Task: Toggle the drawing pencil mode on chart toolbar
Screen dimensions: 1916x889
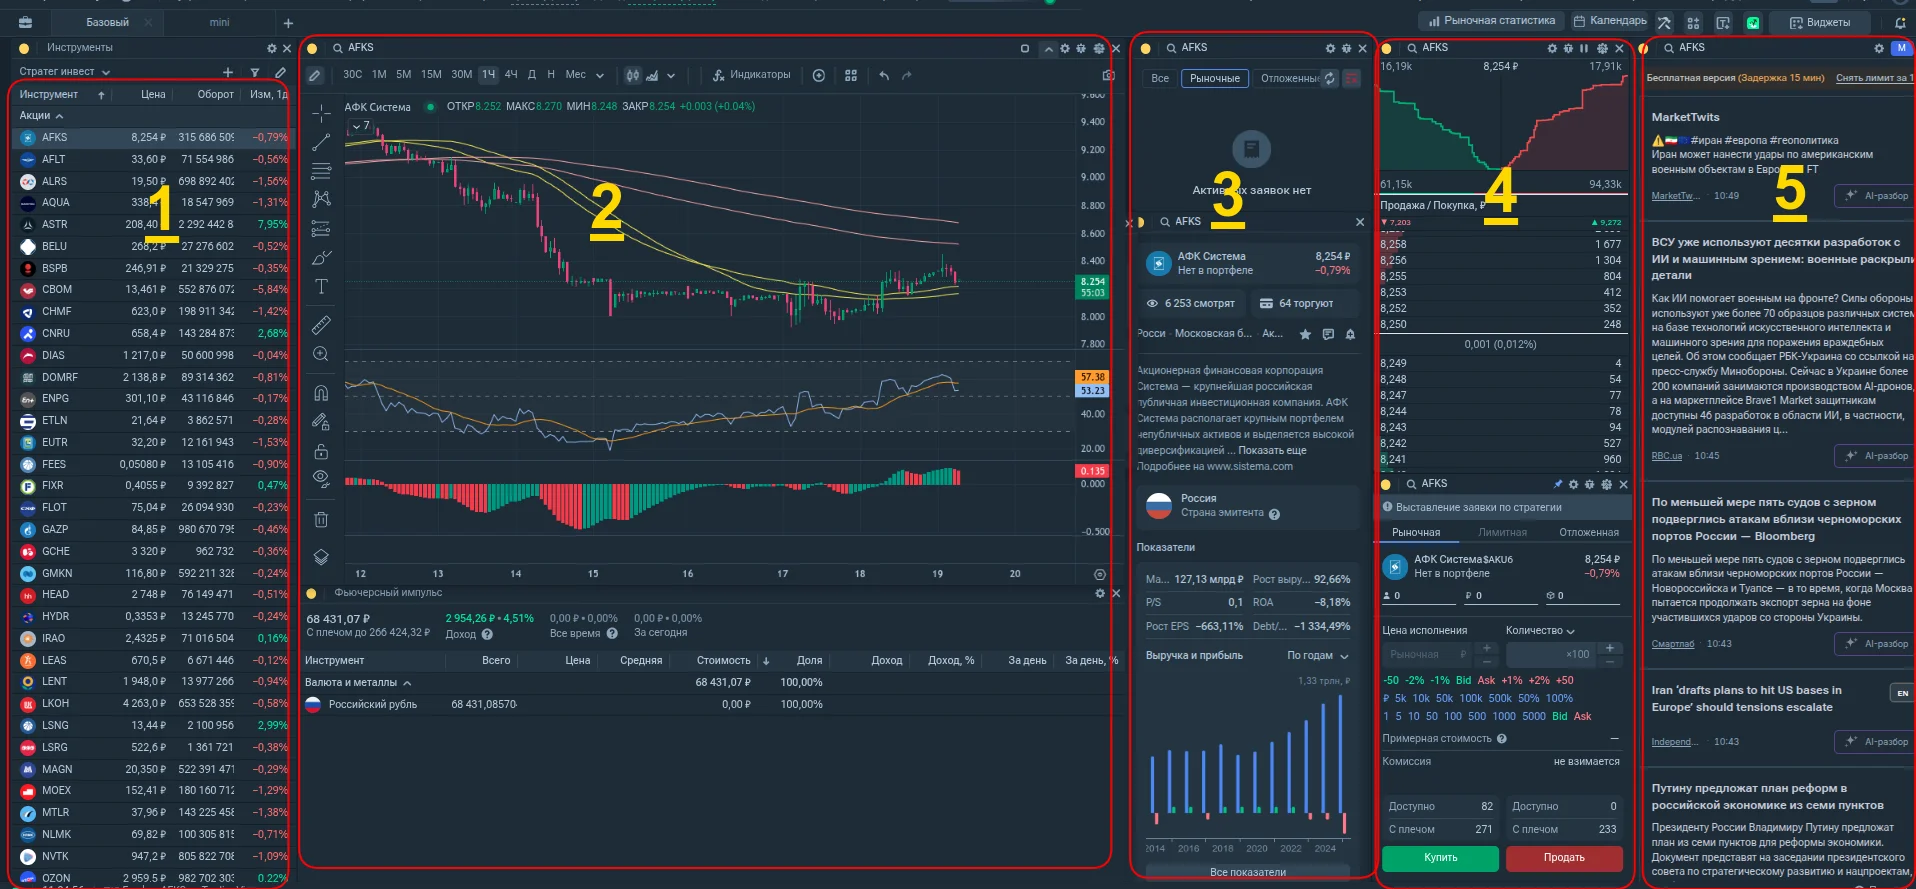Action: [315, 75]
